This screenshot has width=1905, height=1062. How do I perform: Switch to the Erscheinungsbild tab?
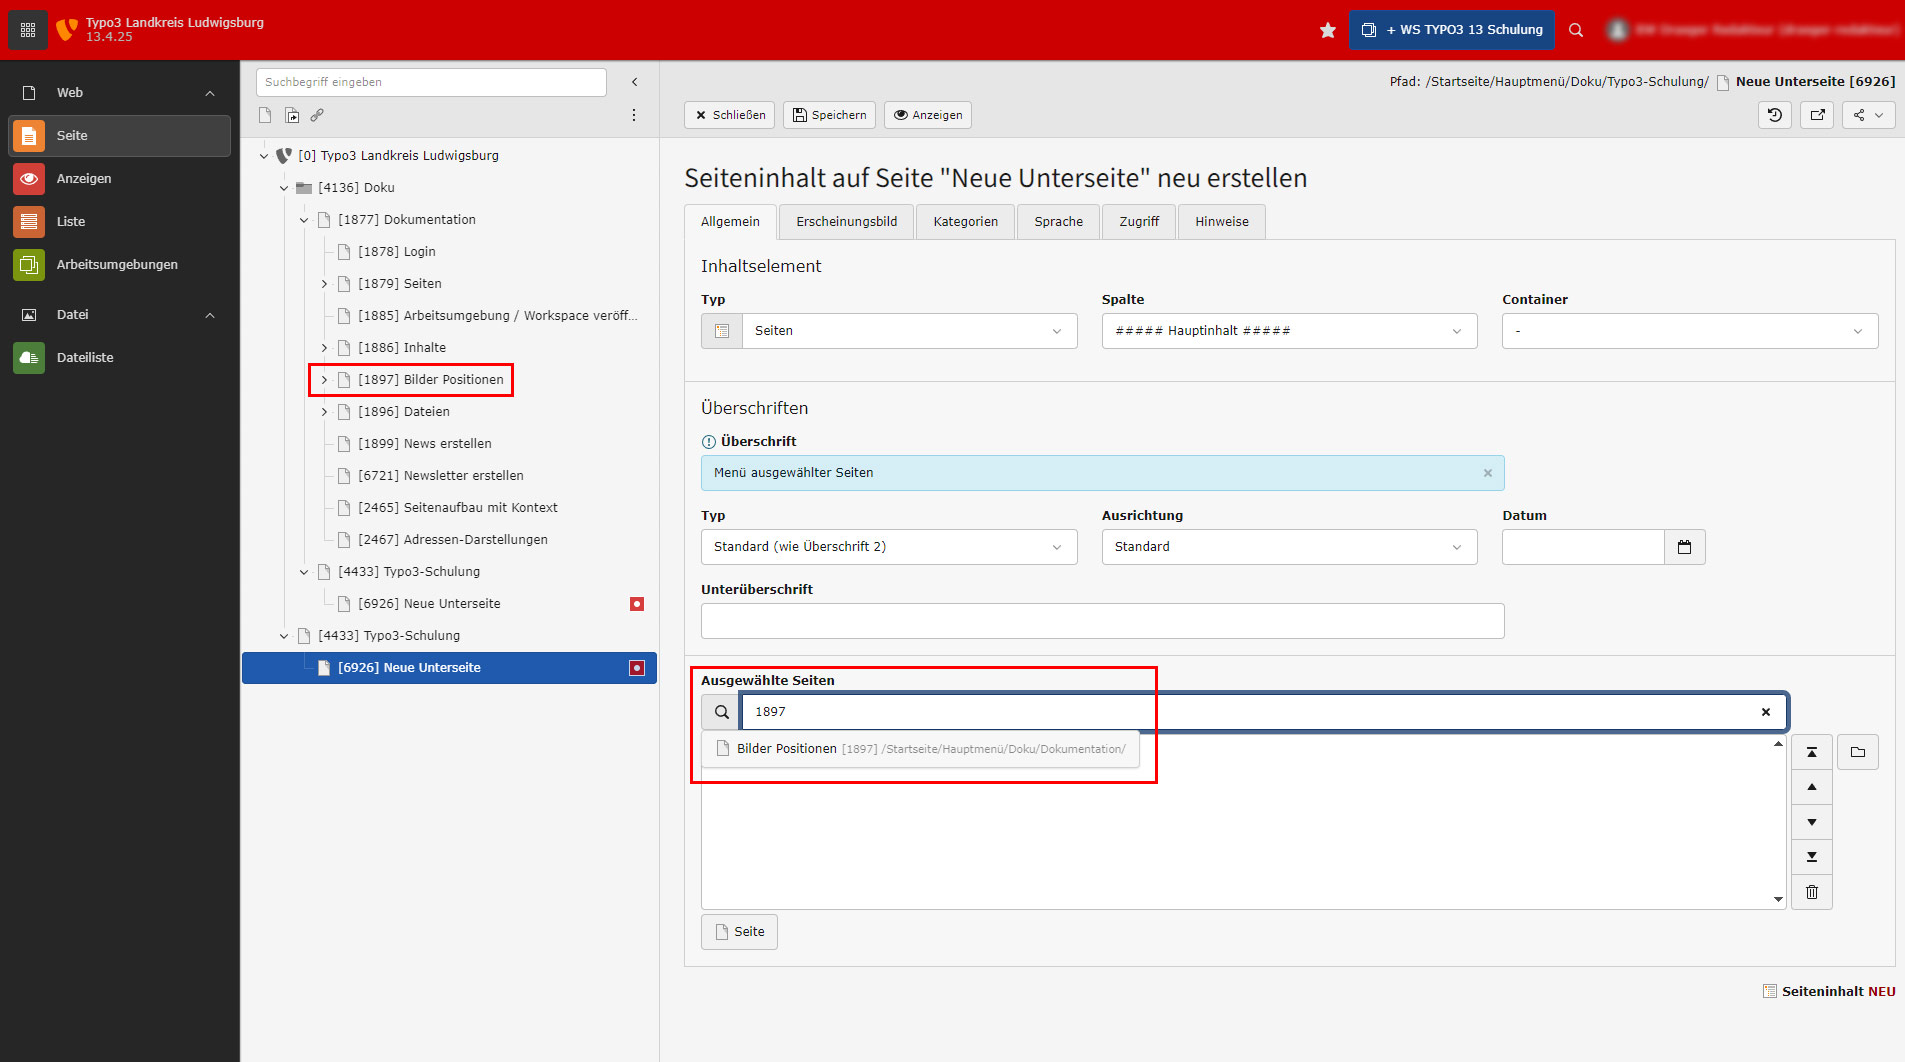[846, 222]
